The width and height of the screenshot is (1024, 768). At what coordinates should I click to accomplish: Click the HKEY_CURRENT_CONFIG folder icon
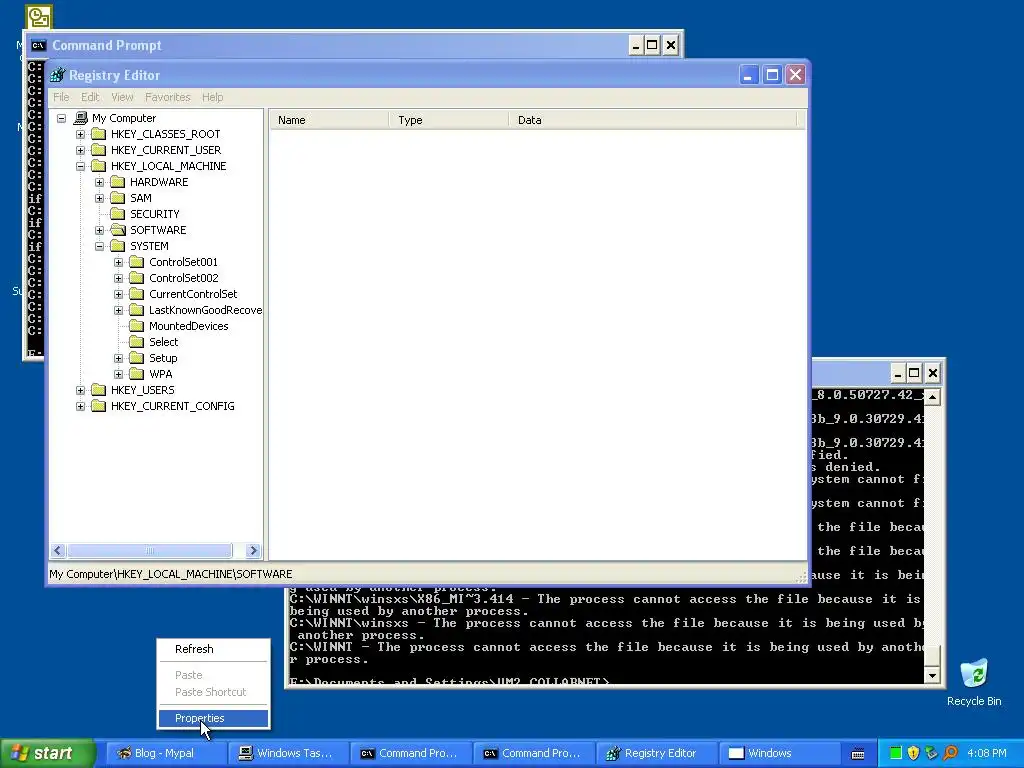click(x=99, y=406)
